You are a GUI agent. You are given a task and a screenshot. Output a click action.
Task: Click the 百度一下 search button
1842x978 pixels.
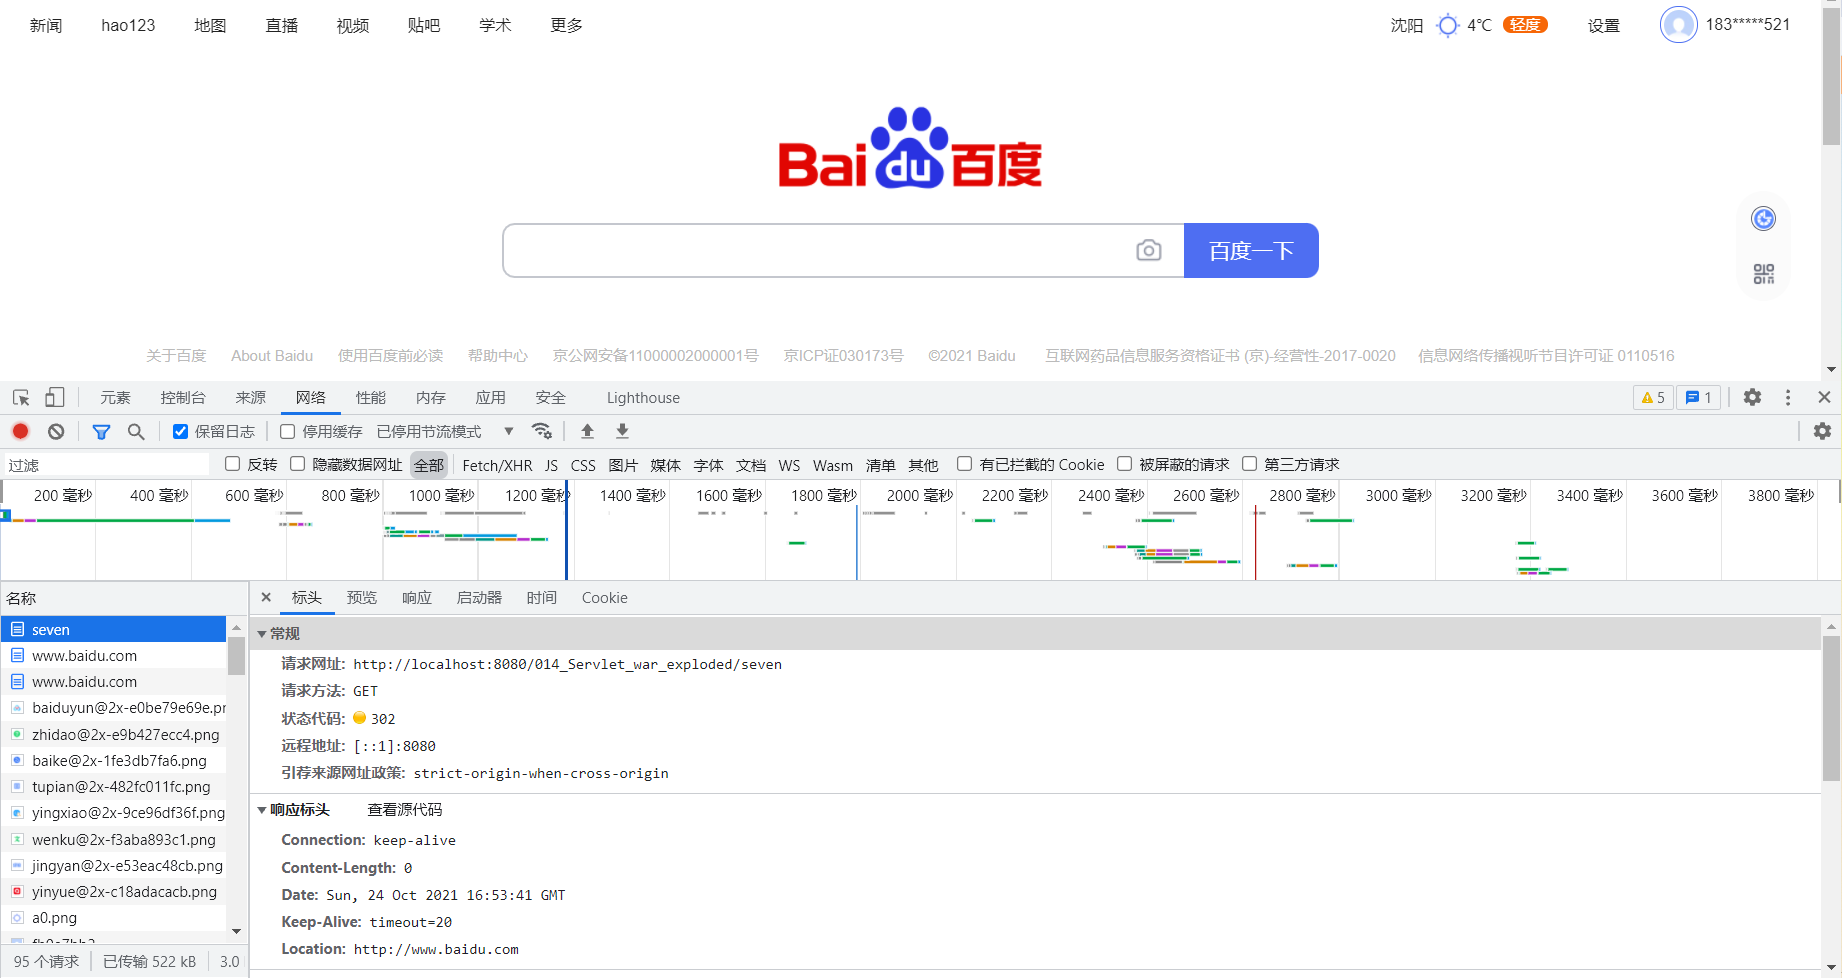click(1251, 250)
